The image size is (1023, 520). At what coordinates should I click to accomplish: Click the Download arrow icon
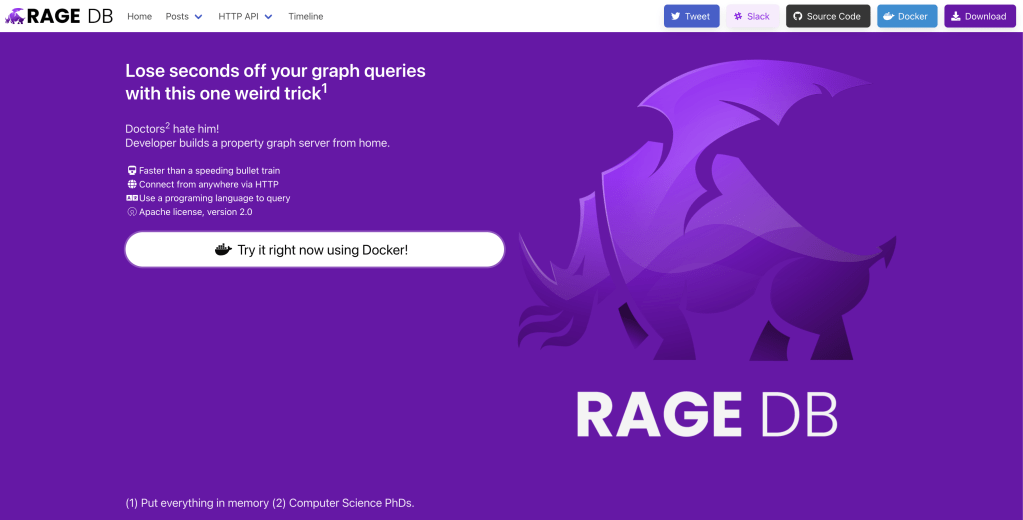(x=955, y=17)
